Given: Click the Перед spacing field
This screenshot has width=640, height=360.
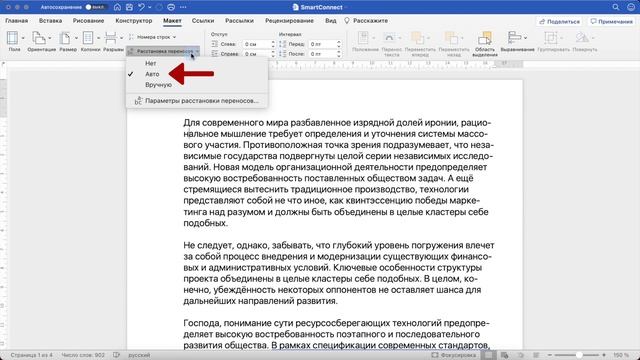Looking at the screenshot, I should 322,44.
